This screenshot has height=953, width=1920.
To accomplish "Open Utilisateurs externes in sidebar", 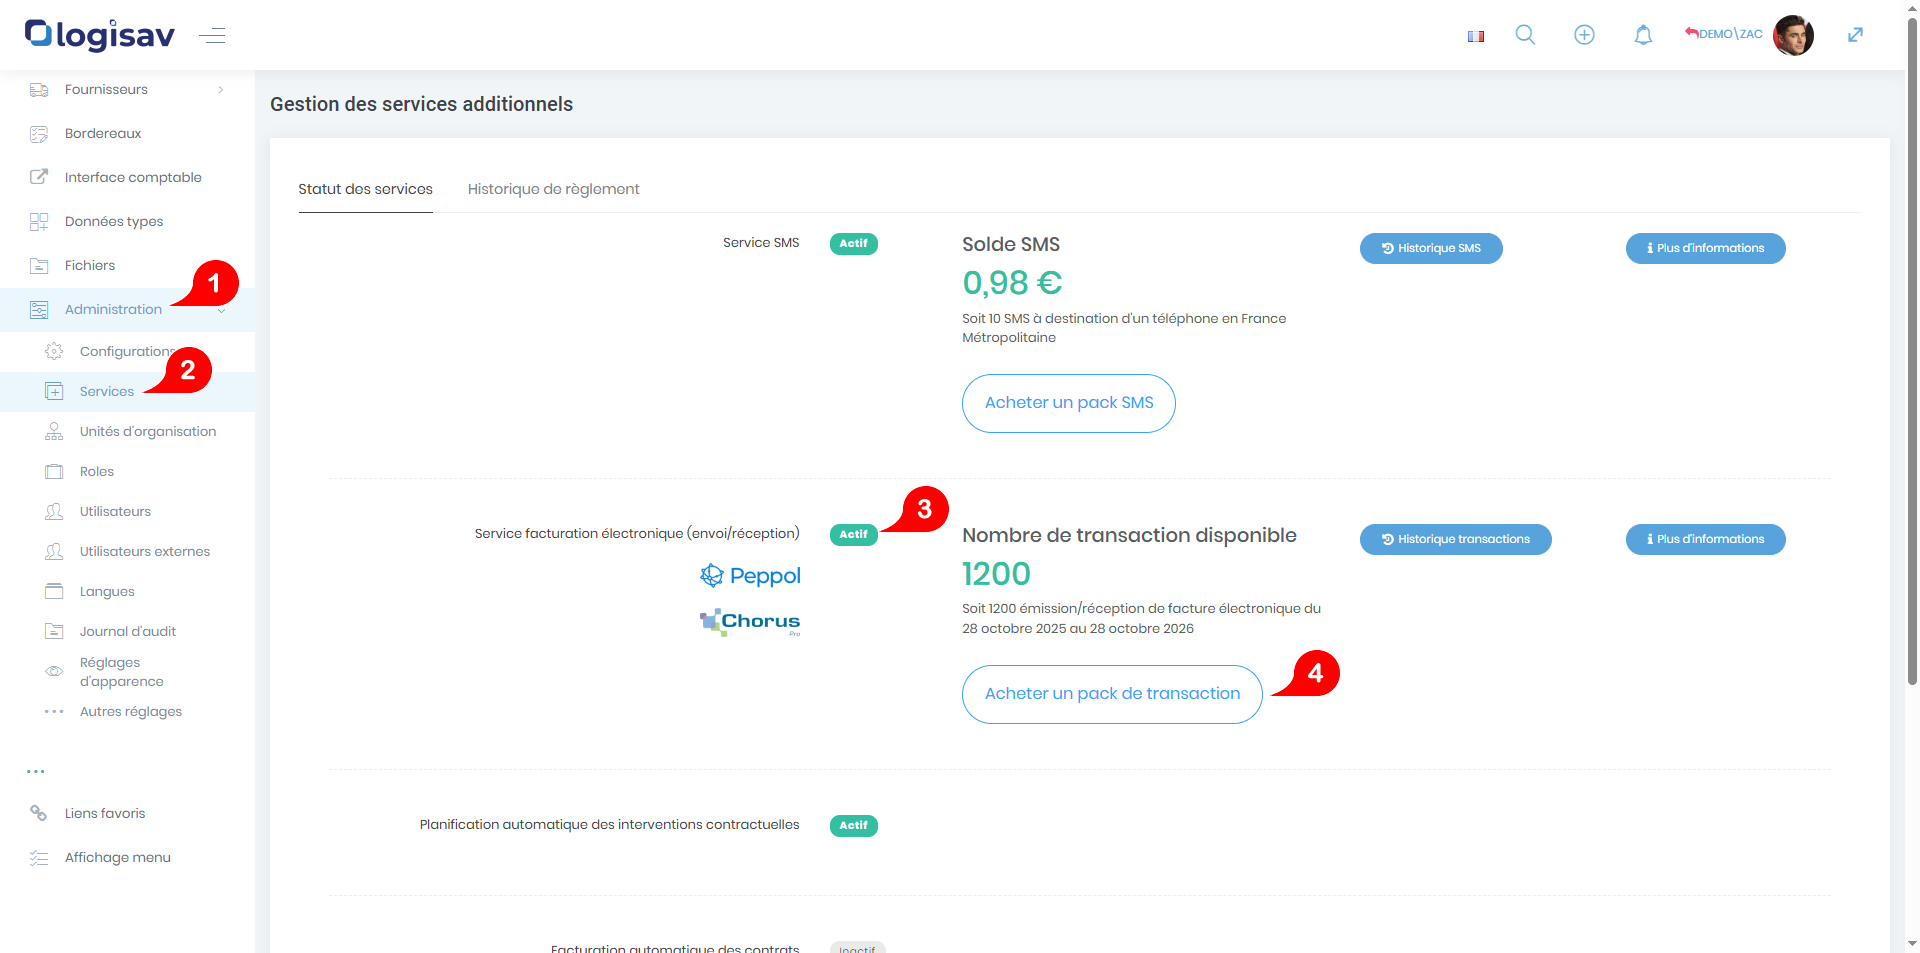I will 145,551.
